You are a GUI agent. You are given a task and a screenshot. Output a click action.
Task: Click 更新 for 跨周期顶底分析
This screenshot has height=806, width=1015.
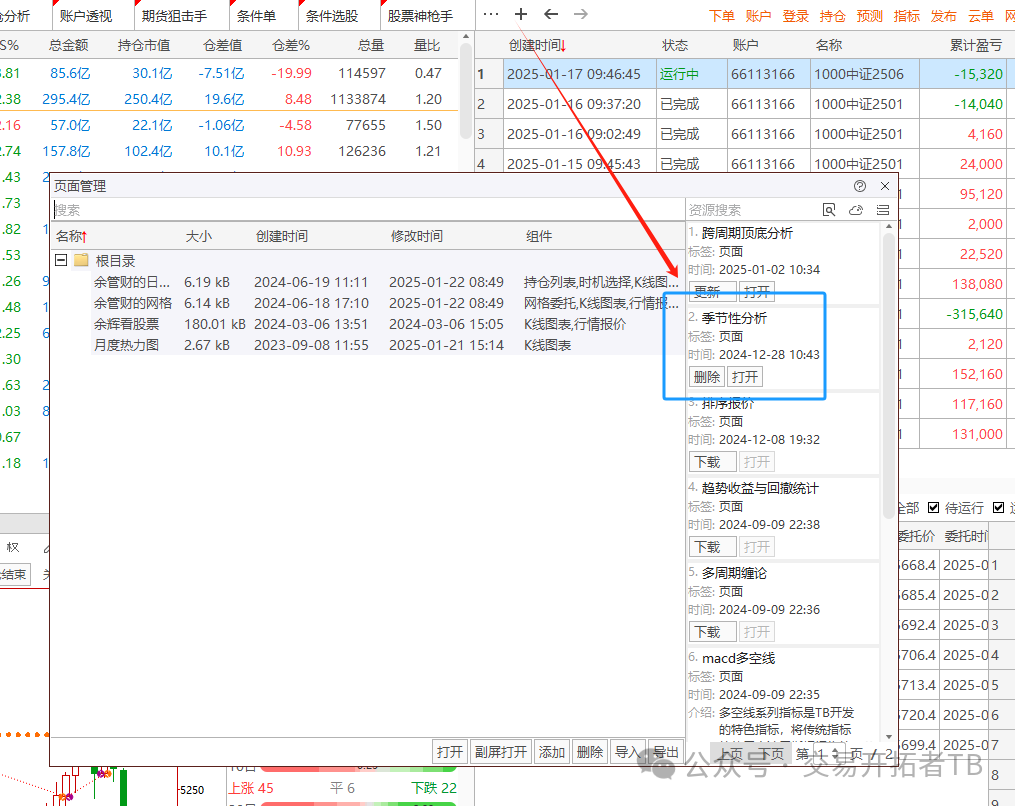713,292
